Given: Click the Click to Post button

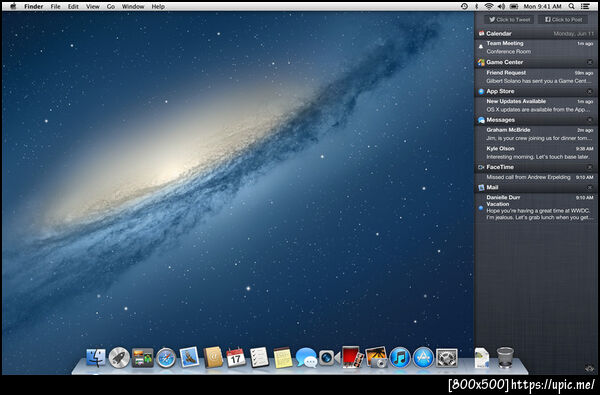Looking at the screenshot, I should pyautogui.click(x=563, y=20).
